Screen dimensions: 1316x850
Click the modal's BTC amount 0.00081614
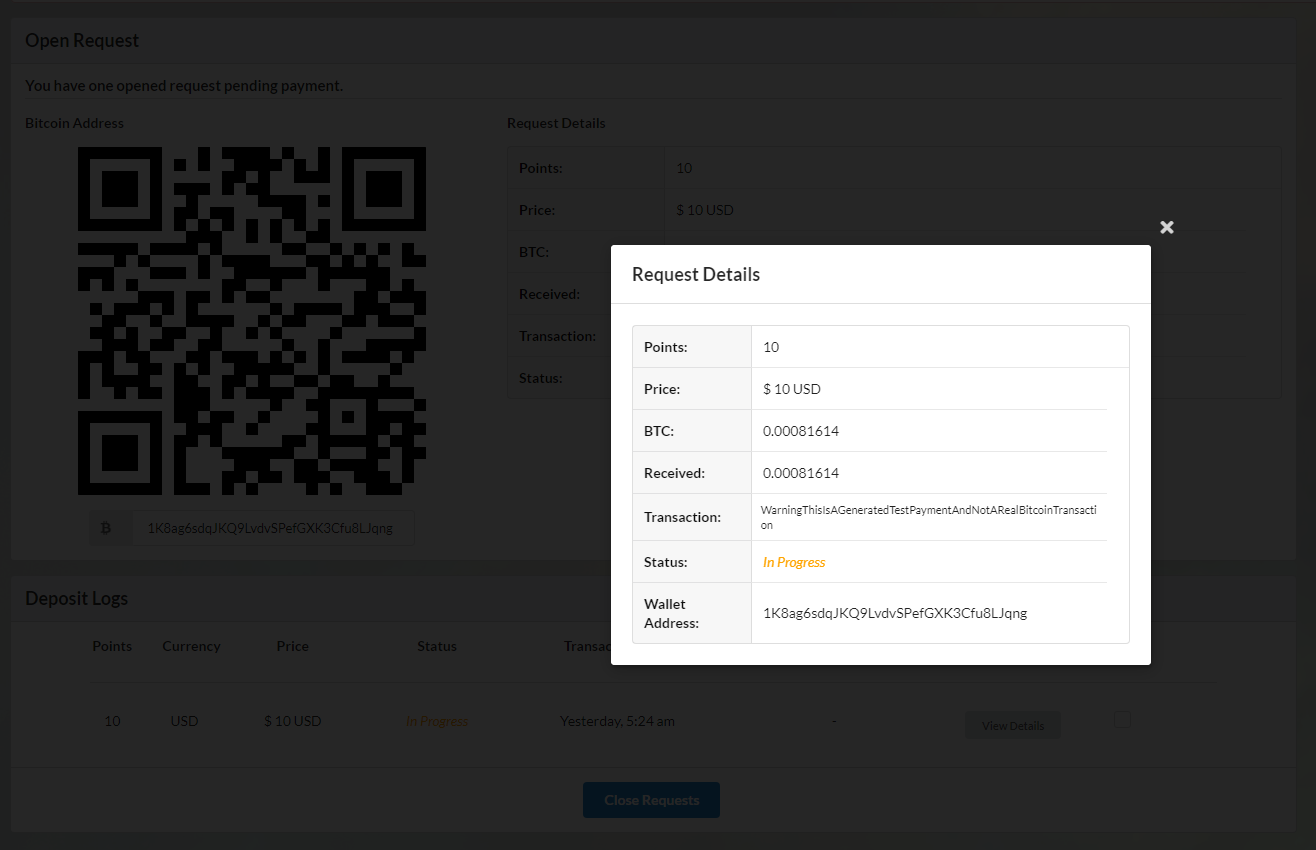pyautogui.click(x=801, y=431)
